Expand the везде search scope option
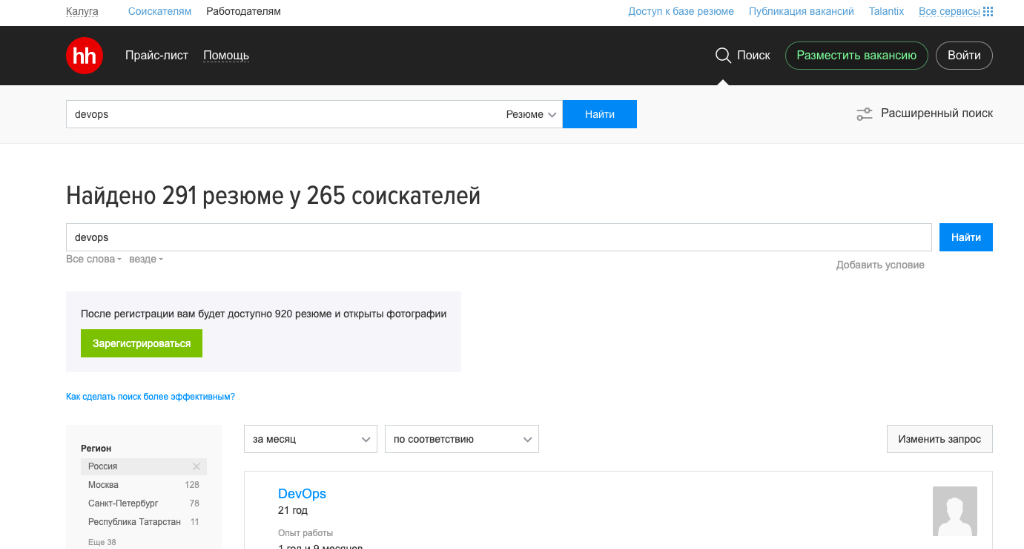 (x=145, y=260)
